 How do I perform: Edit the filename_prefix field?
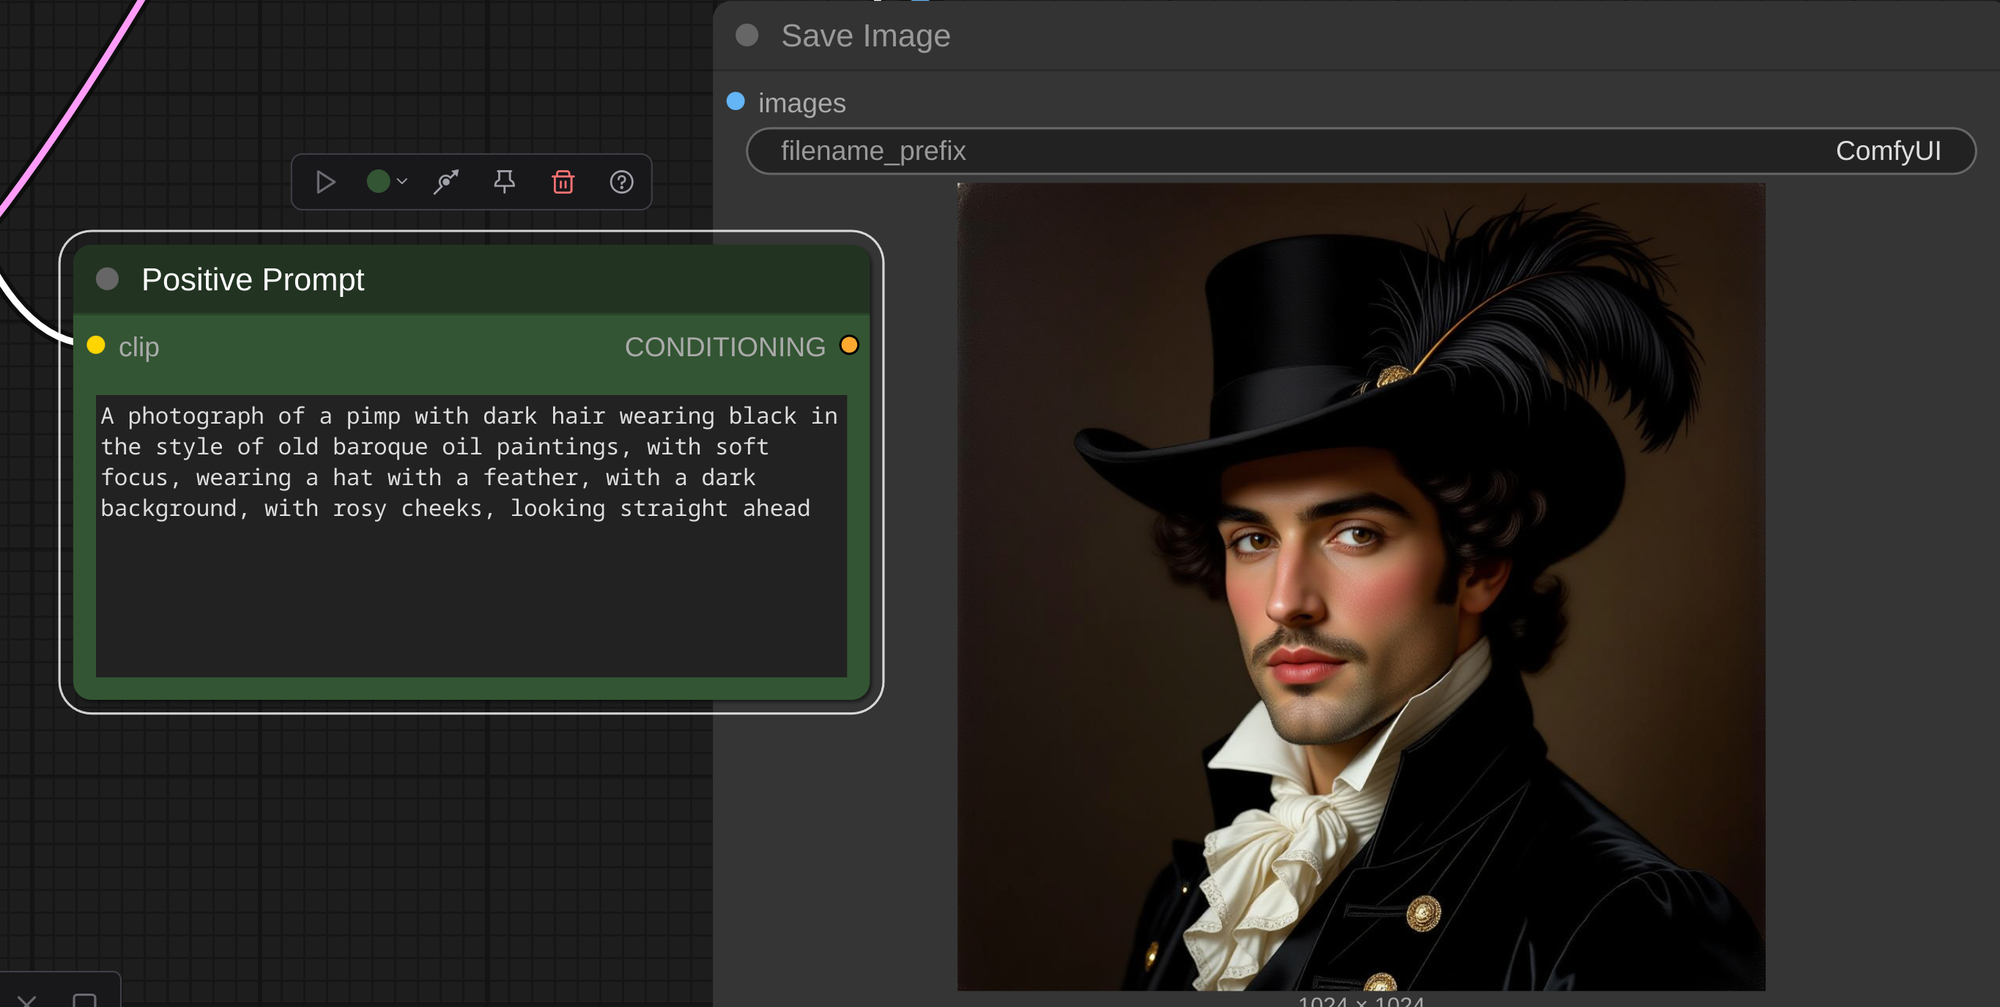click(1360, 151)
